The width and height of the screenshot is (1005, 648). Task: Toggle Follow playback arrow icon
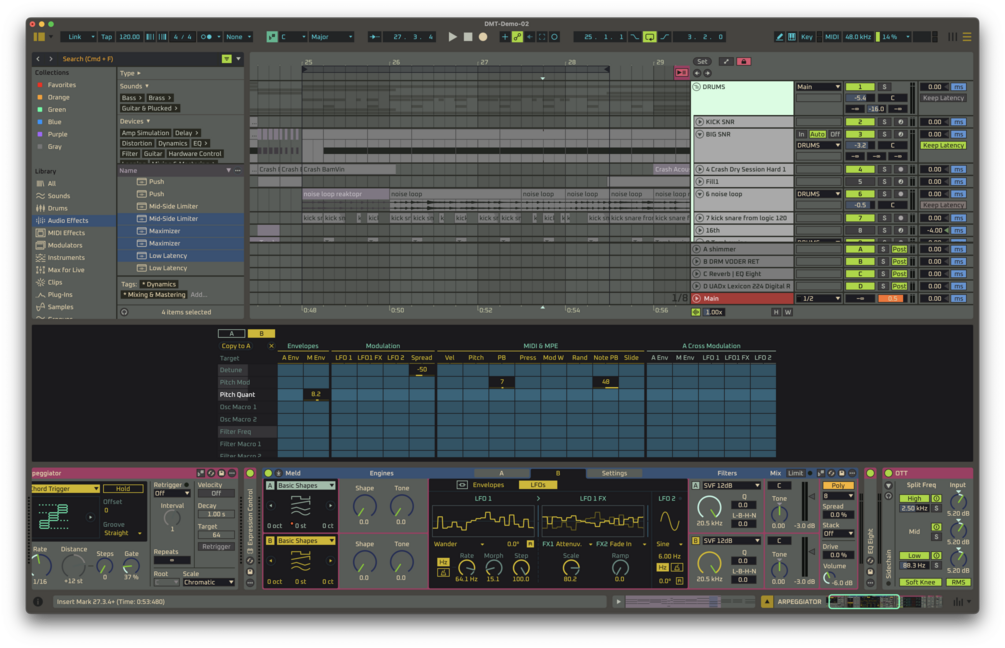(x=374, y=37)
